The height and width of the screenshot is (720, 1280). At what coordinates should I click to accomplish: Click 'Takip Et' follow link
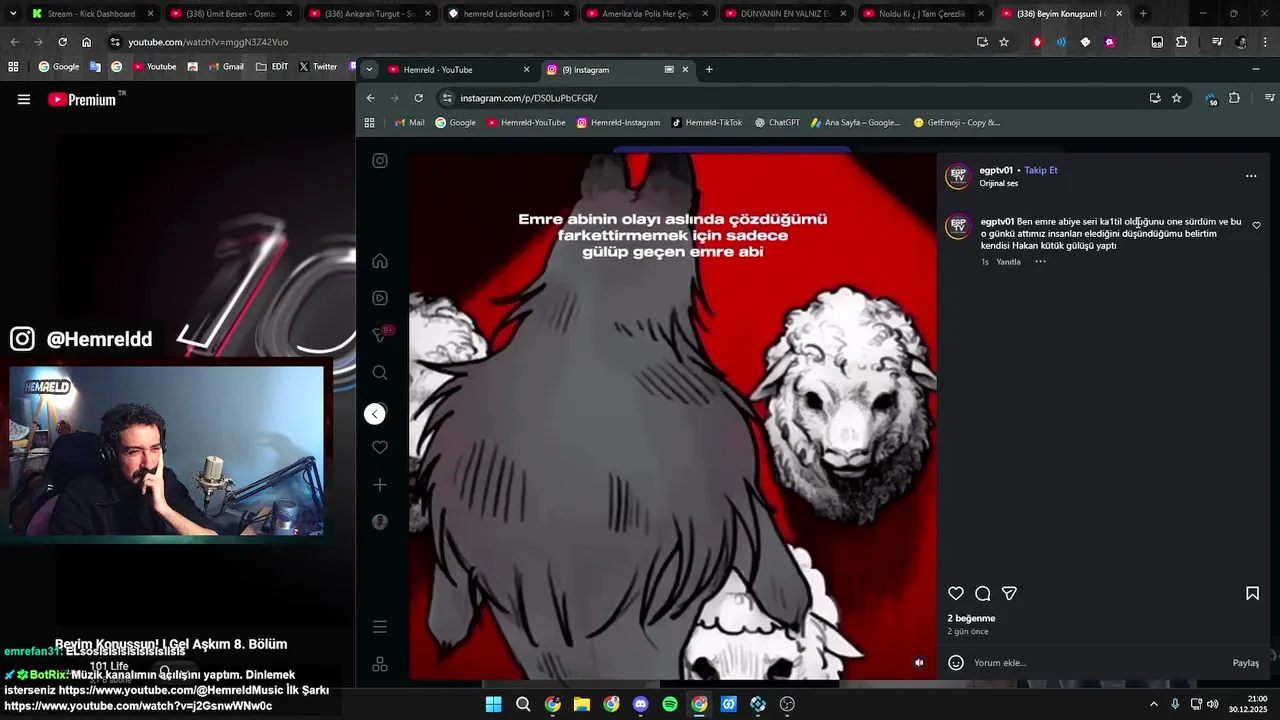[x=1041, y=170]
